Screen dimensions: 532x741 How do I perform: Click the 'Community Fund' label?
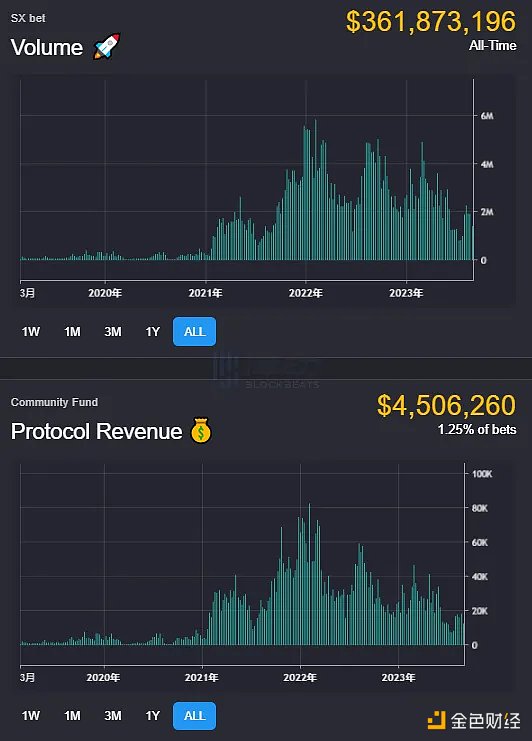click(54, 402)
